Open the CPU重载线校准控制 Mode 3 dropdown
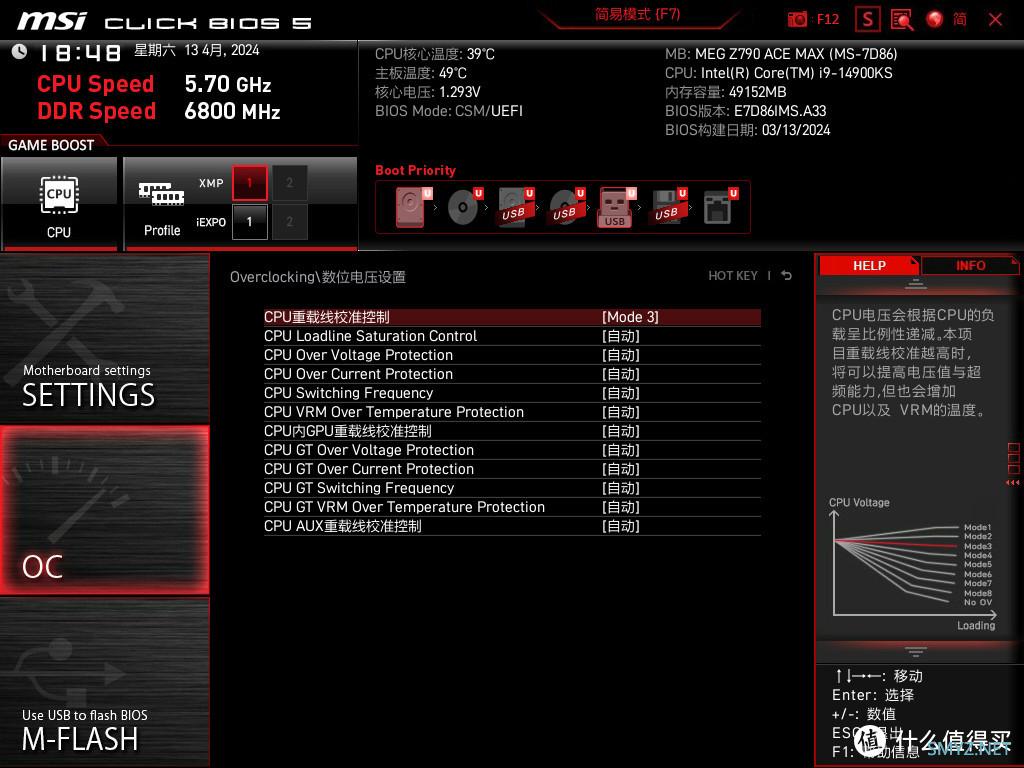 coord(630,317)
